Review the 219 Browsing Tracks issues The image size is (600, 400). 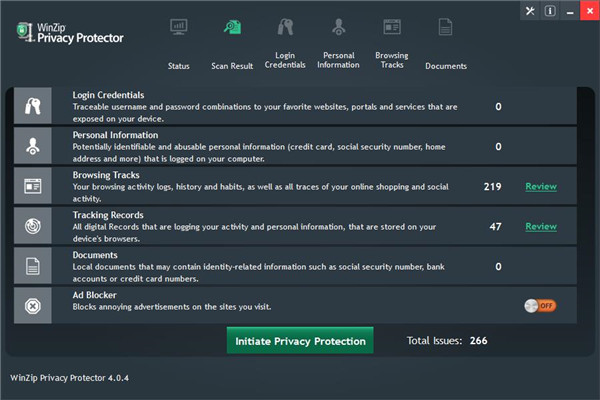point(541,186)
